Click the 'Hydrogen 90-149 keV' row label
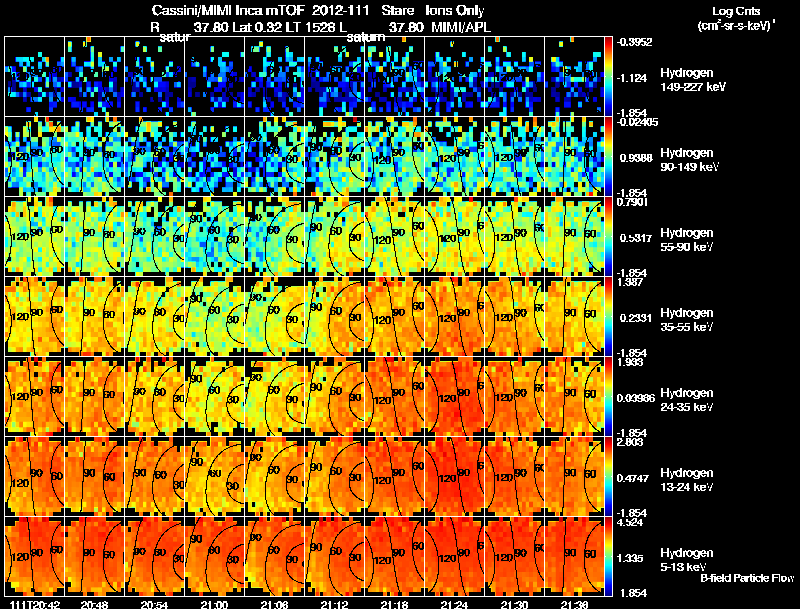The width and height of the screenshot is (800, 609). pos(689,160)
